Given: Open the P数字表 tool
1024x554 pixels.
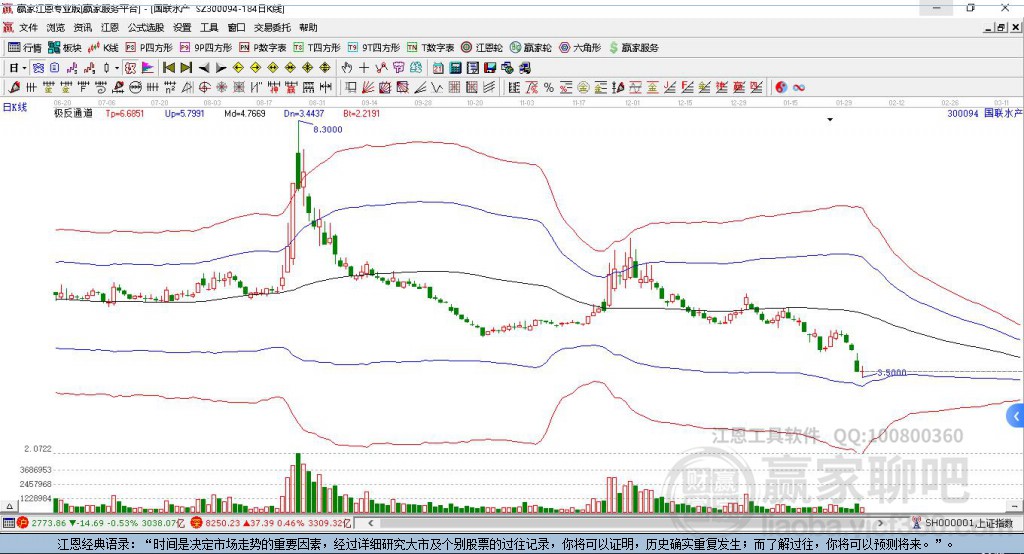Looking at the screenshot, I should pyautogui.click(x=263, y=48).
